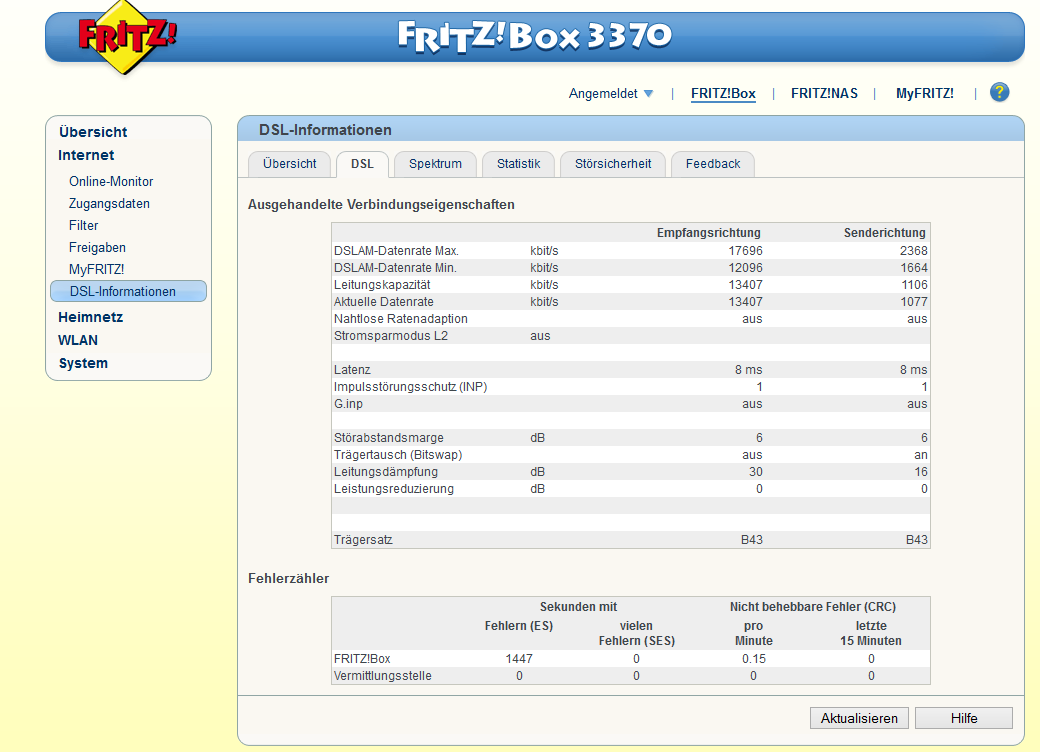Go to MyFRITZ! in top navigation
The height and width of the screenshot is (752, 1040).
point(925,94)
